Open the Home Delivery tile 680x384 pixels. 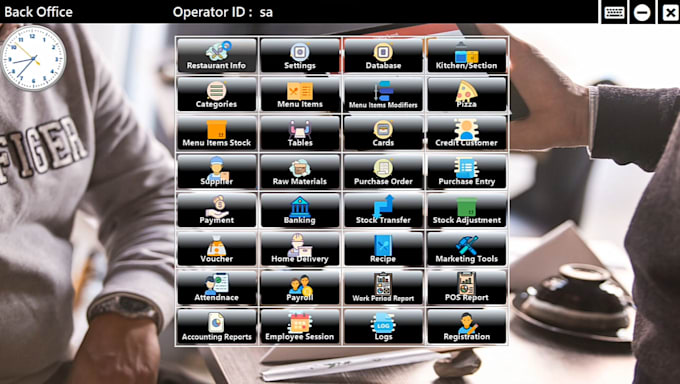[300, 249]
